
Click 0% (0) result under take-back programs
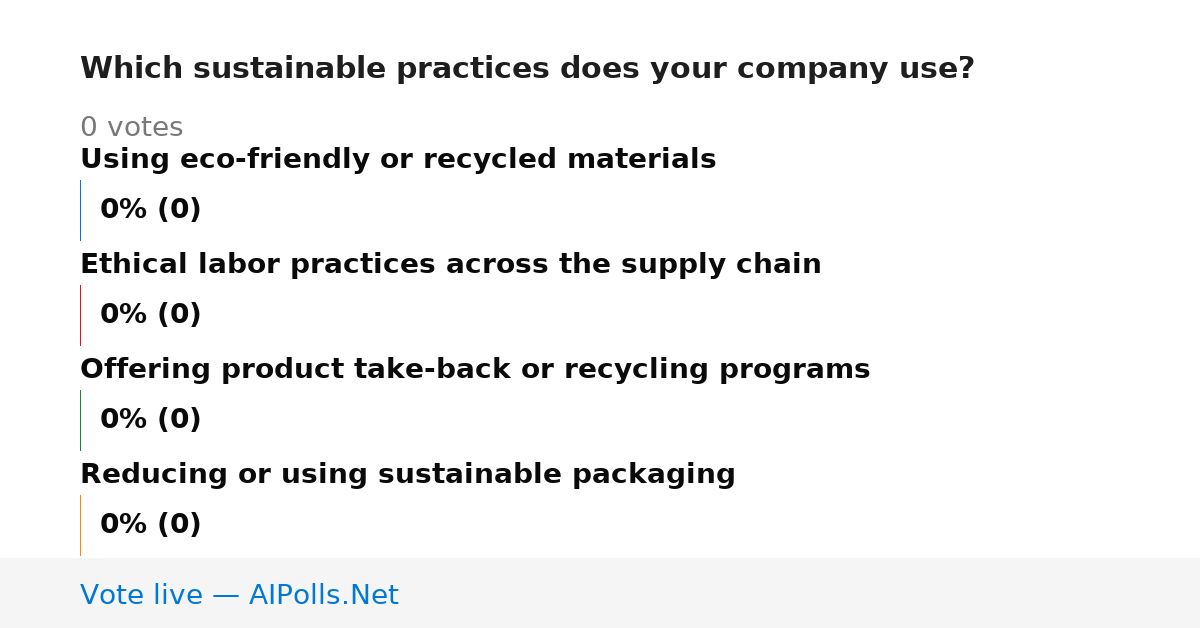(x=150, y=420)
